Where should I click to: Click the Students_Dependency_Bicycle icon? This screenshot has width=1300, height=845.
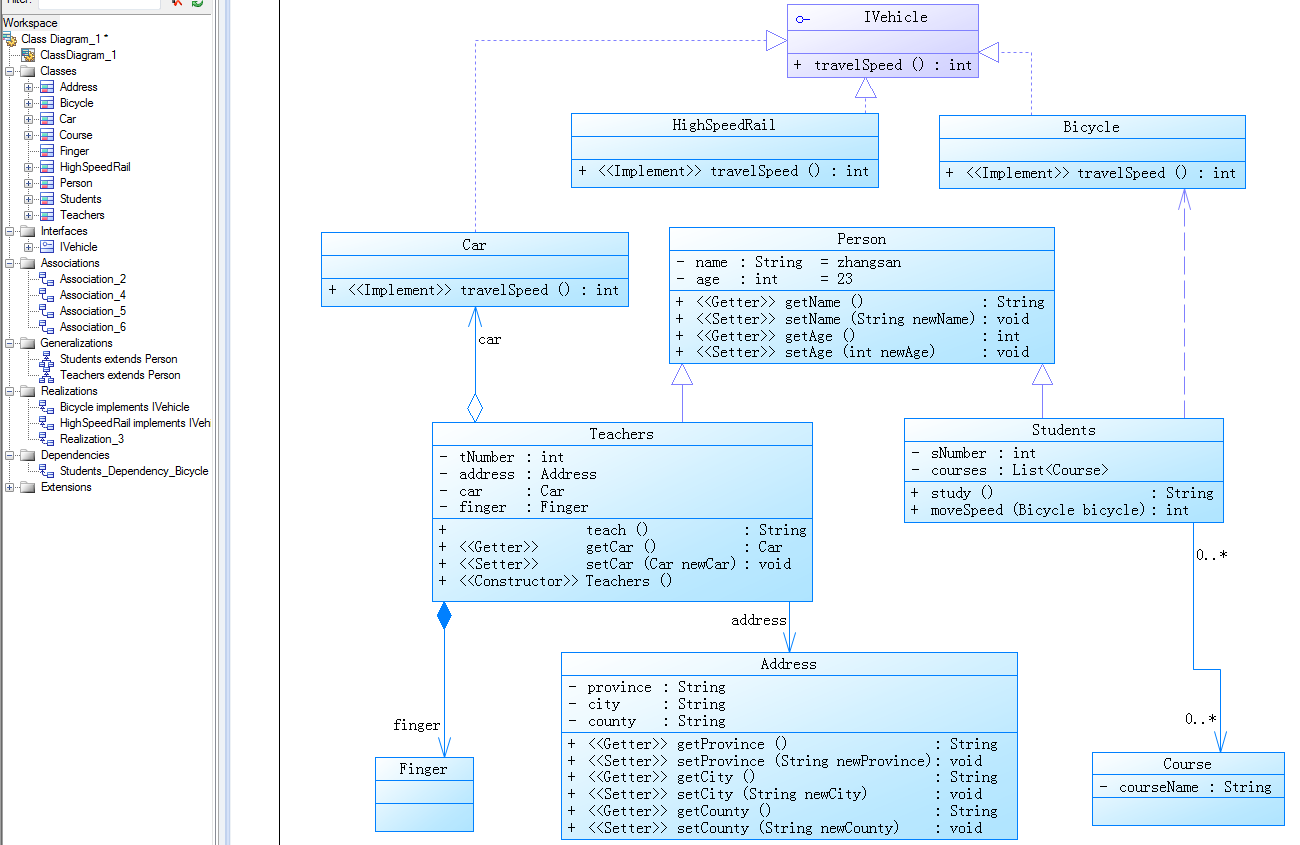pos(47,471)
